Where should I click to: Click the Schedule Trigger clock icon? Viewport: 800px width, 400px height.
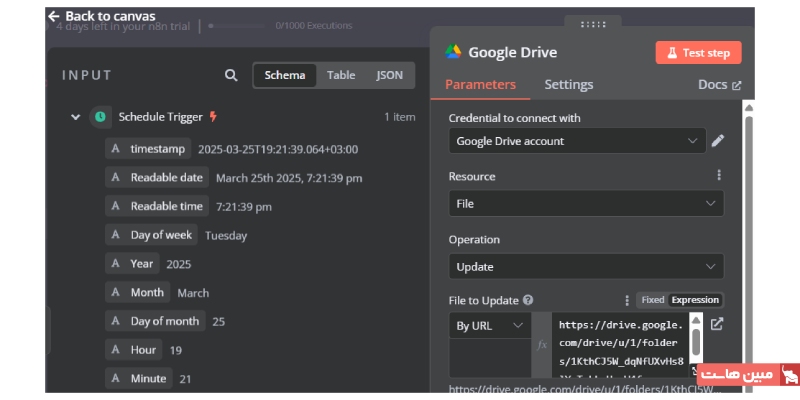pyautogui.click(x=100, y=117)
